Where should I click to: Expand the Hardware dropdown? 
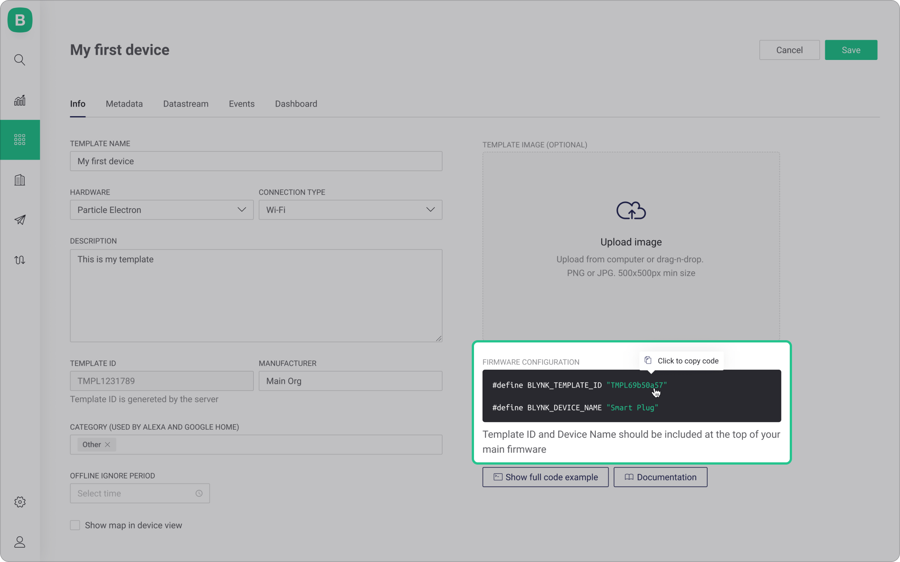(161, 210)
